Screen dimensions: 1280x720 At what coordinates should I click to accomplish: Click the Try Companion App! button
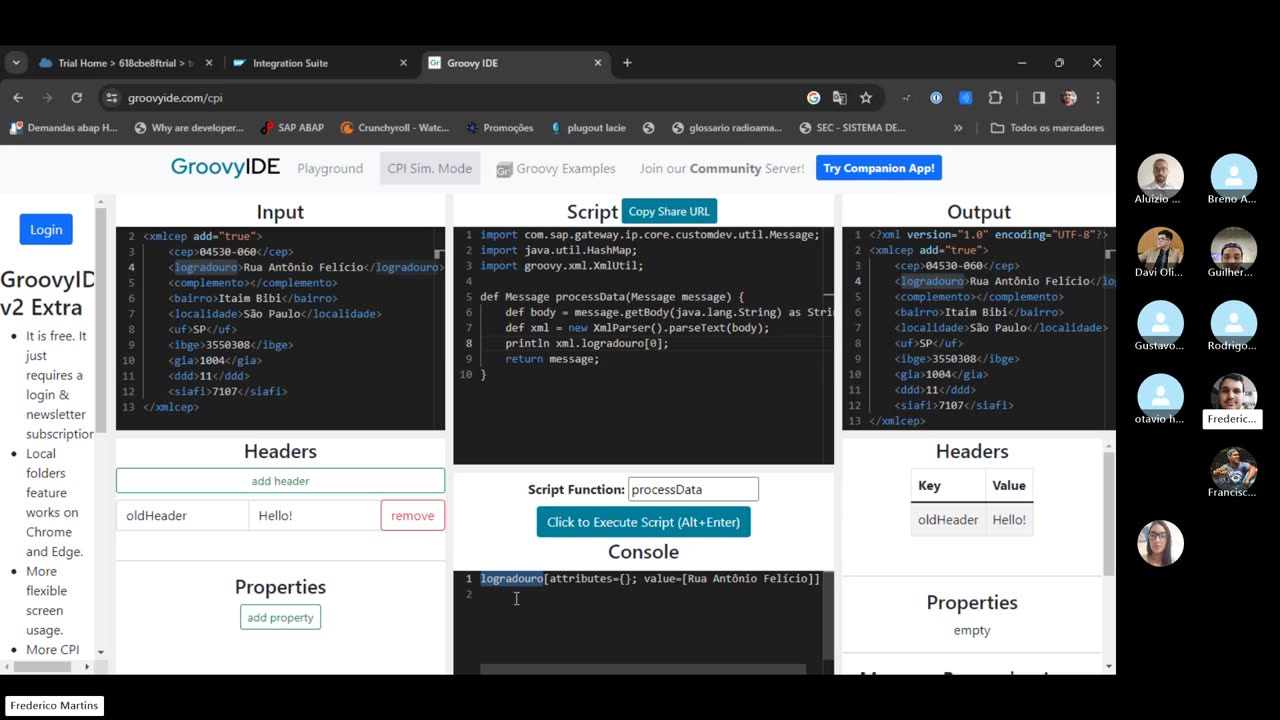point(879,168)
